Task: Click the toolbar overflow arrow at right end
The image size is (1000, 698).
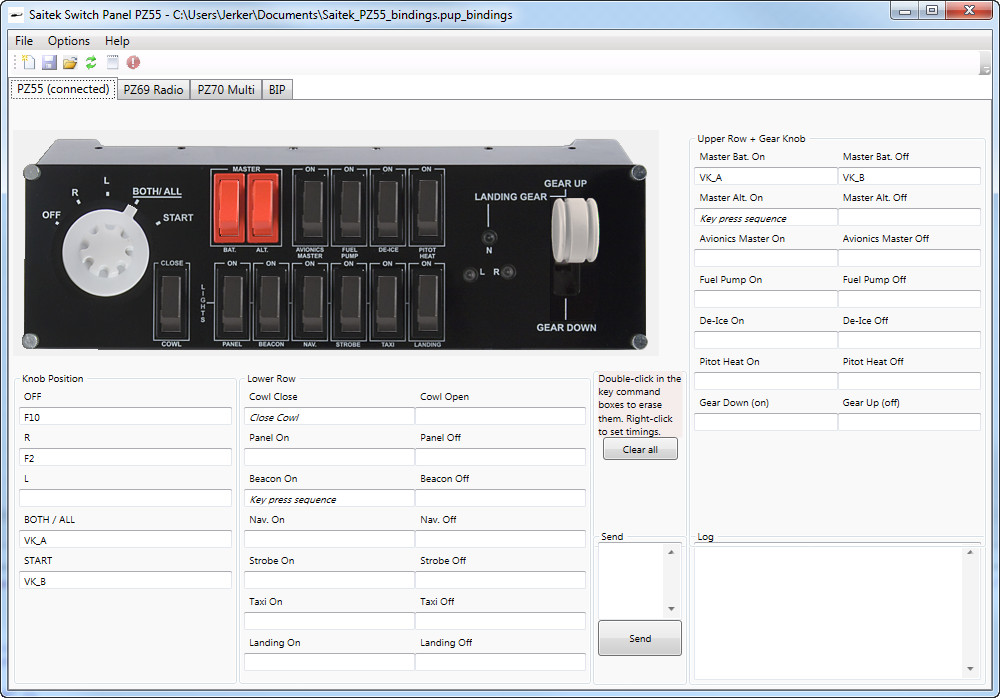Action: [x=985, y=64]
